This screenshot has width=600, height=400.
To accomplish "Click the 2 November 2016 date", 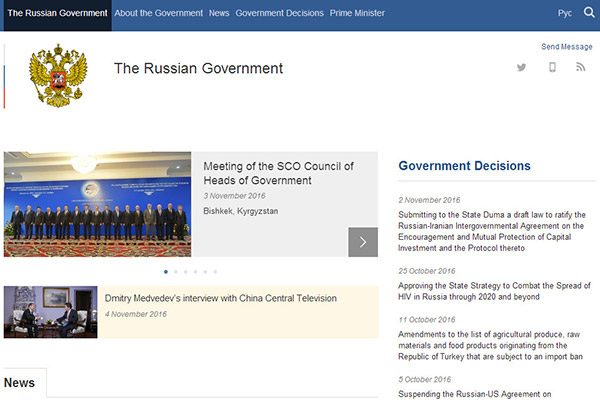I will pyautogui.click(x=429, y=200).
